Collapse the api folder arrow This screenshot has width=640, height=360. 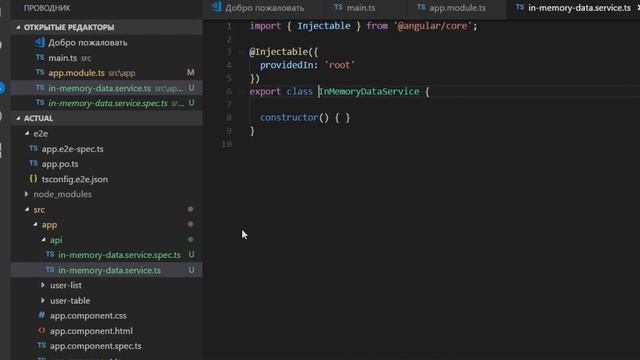coord(43,240)
